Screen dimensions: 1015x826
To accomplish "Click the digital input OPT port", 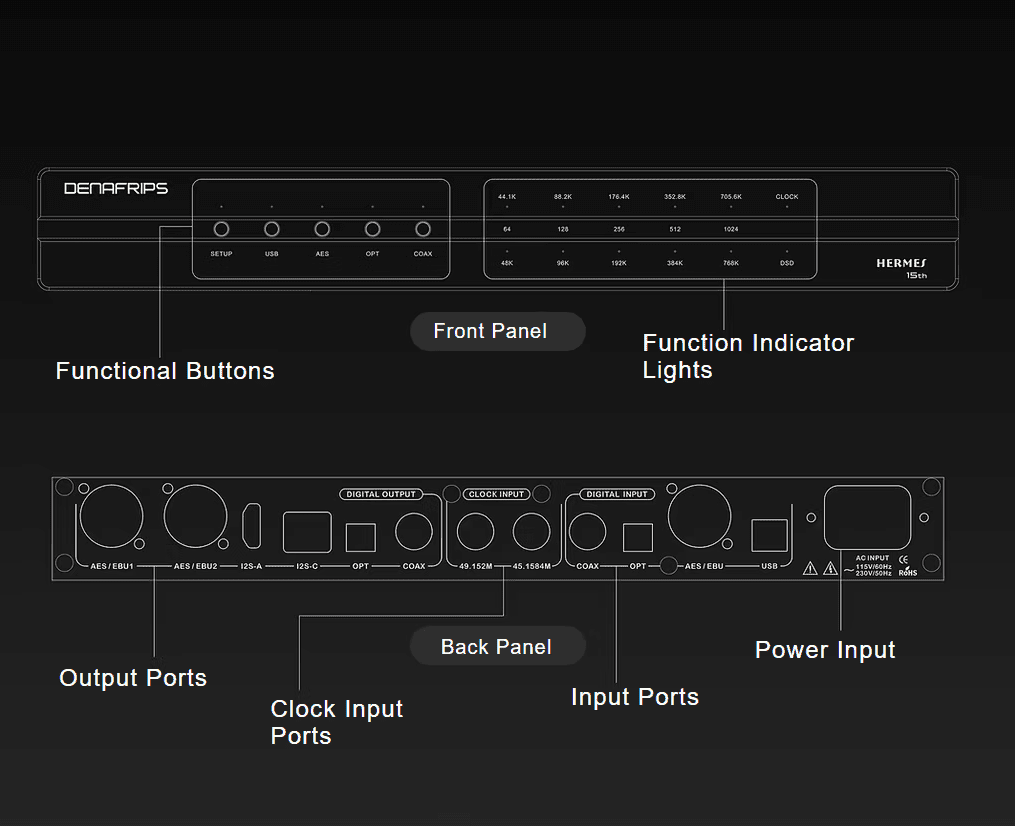I will pos(638,537).
